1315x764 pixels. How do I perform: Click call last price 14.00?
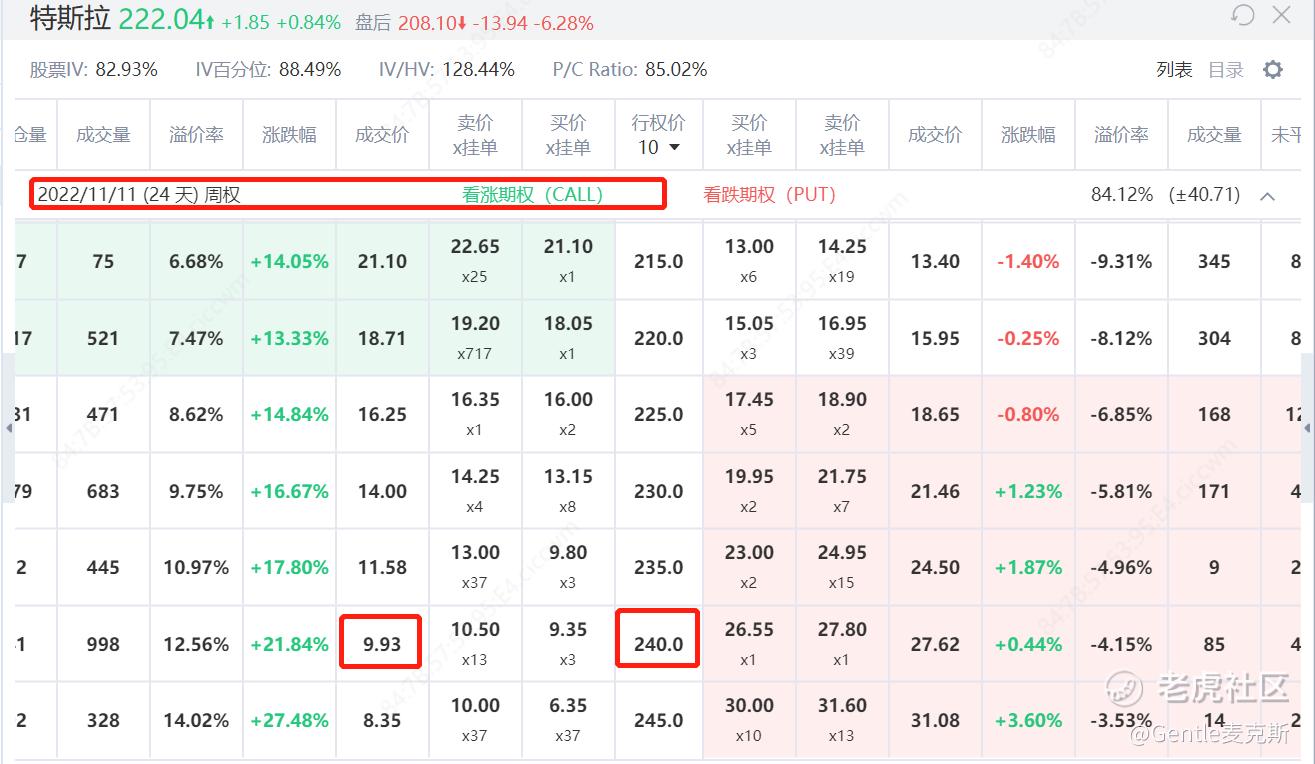(x=382, y=492)
